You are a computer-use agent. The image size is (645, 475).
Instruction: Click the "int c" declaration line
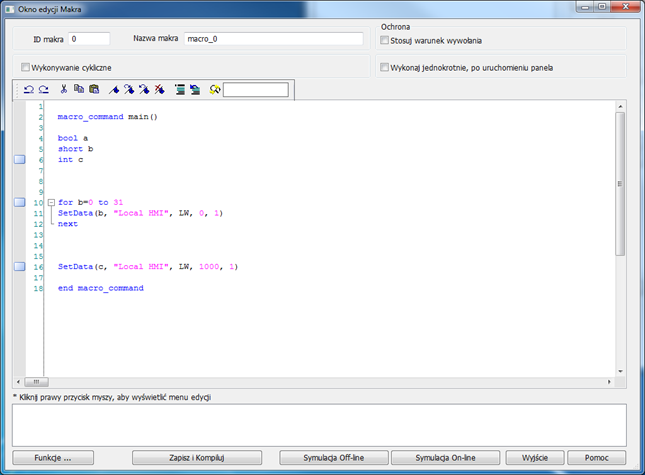click(x=70, y=160)
